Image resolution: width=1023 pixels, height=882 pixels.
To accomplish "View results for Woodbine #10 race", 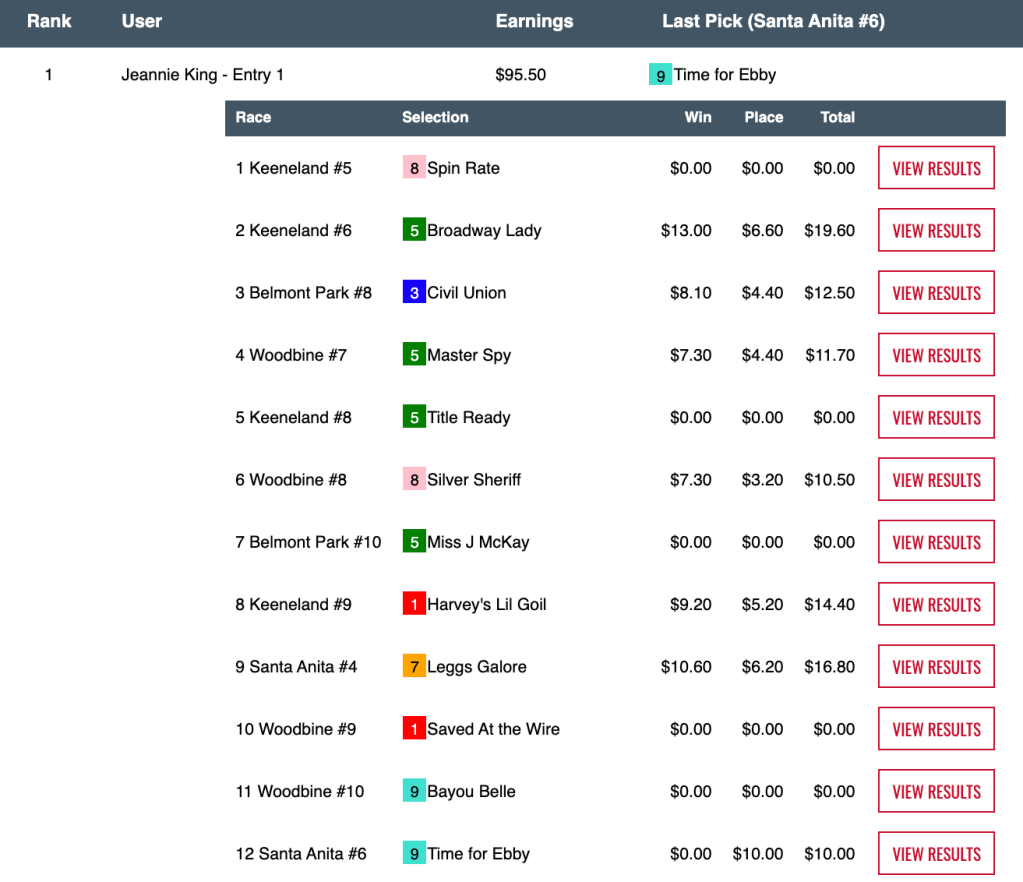I will [x=936, y=791].
